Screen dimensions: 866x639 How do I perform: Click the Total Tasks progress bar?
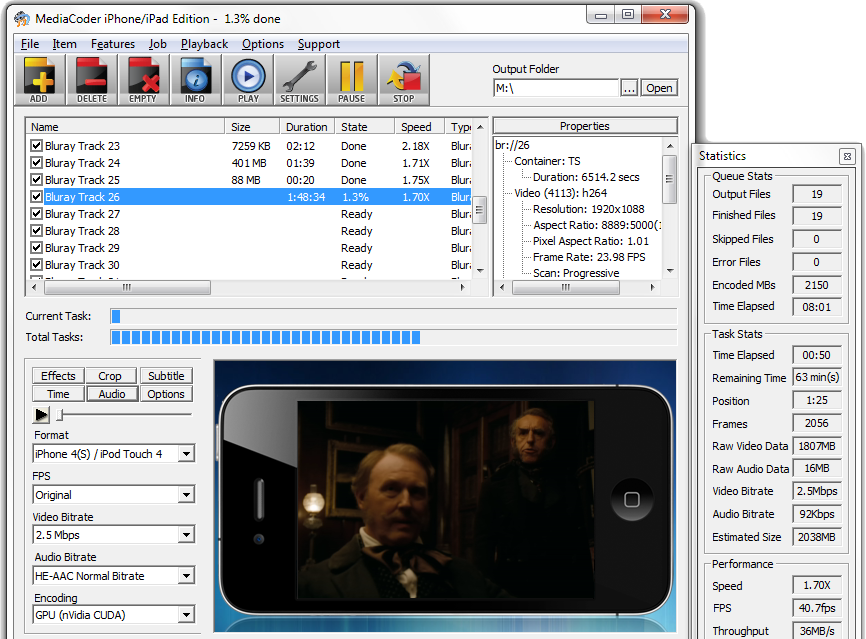394,337
